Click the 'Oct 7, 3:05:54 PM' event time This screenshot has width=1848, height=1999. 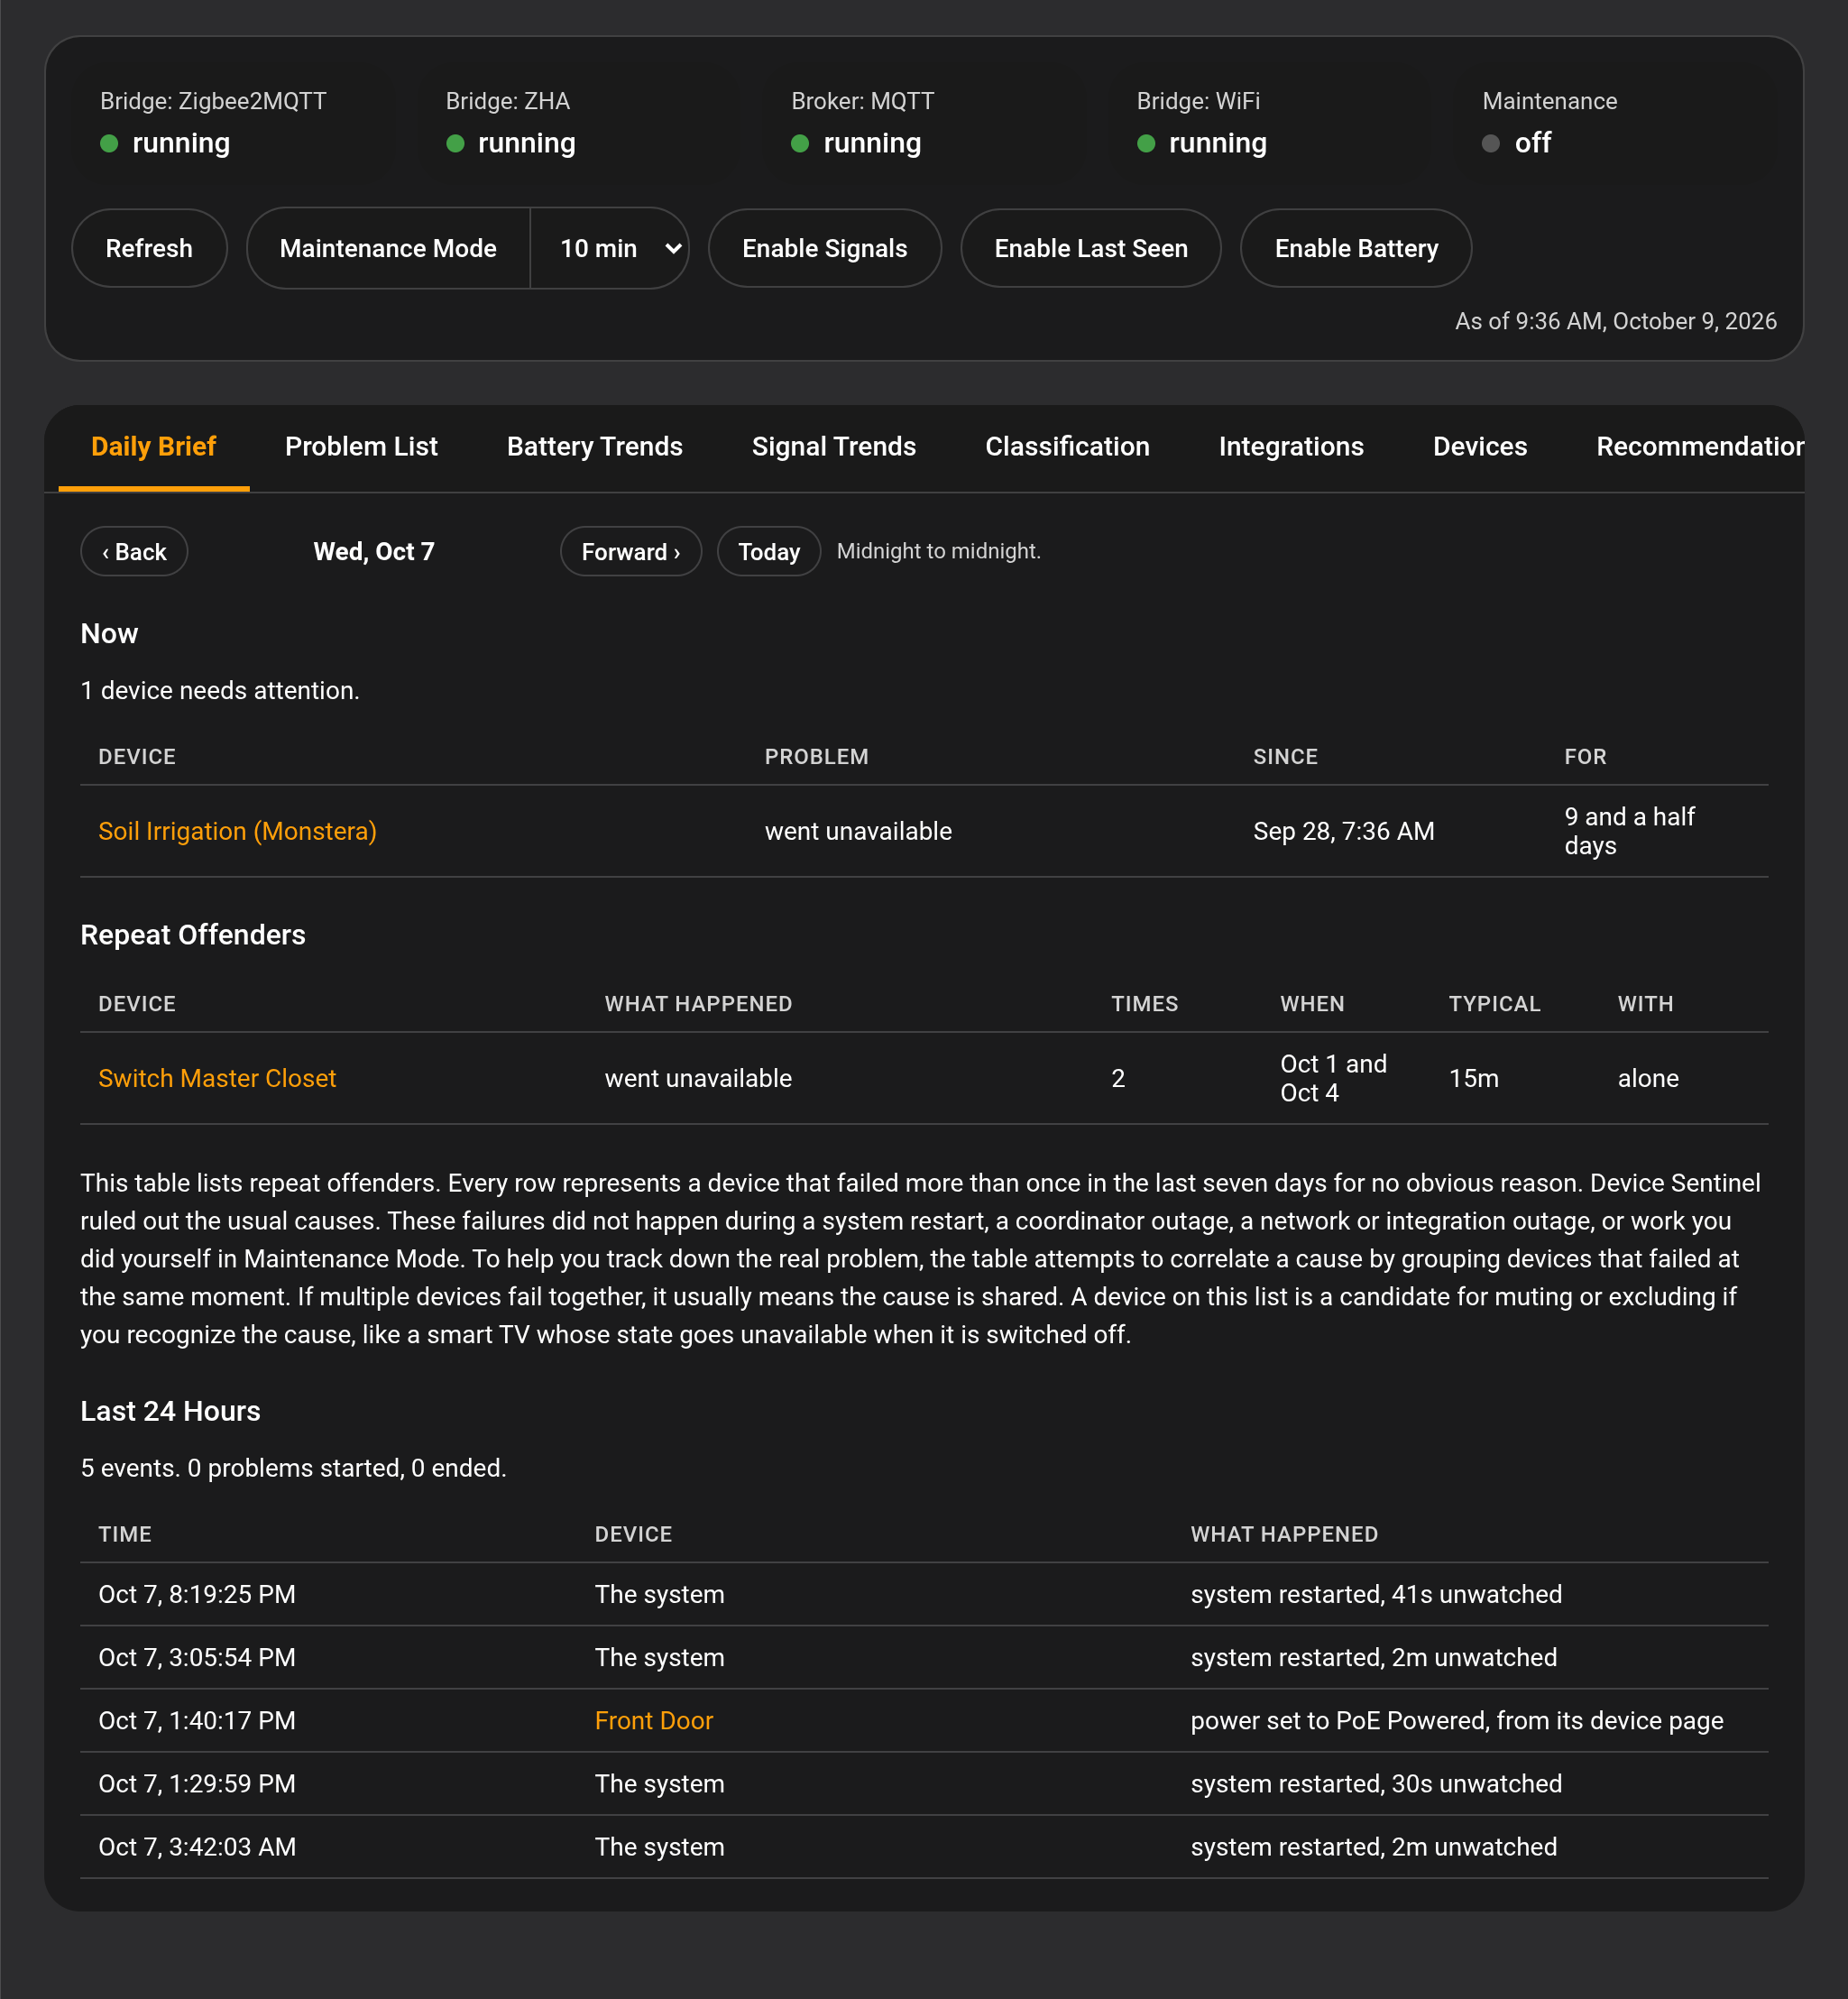[197, 1657]
